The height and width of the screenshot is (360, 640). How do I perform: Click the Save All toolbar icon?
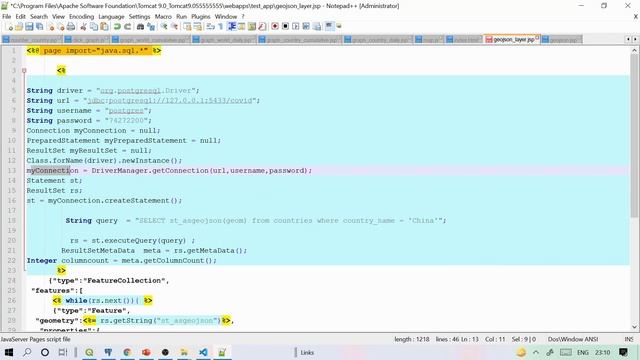click(x=40, y=27)
